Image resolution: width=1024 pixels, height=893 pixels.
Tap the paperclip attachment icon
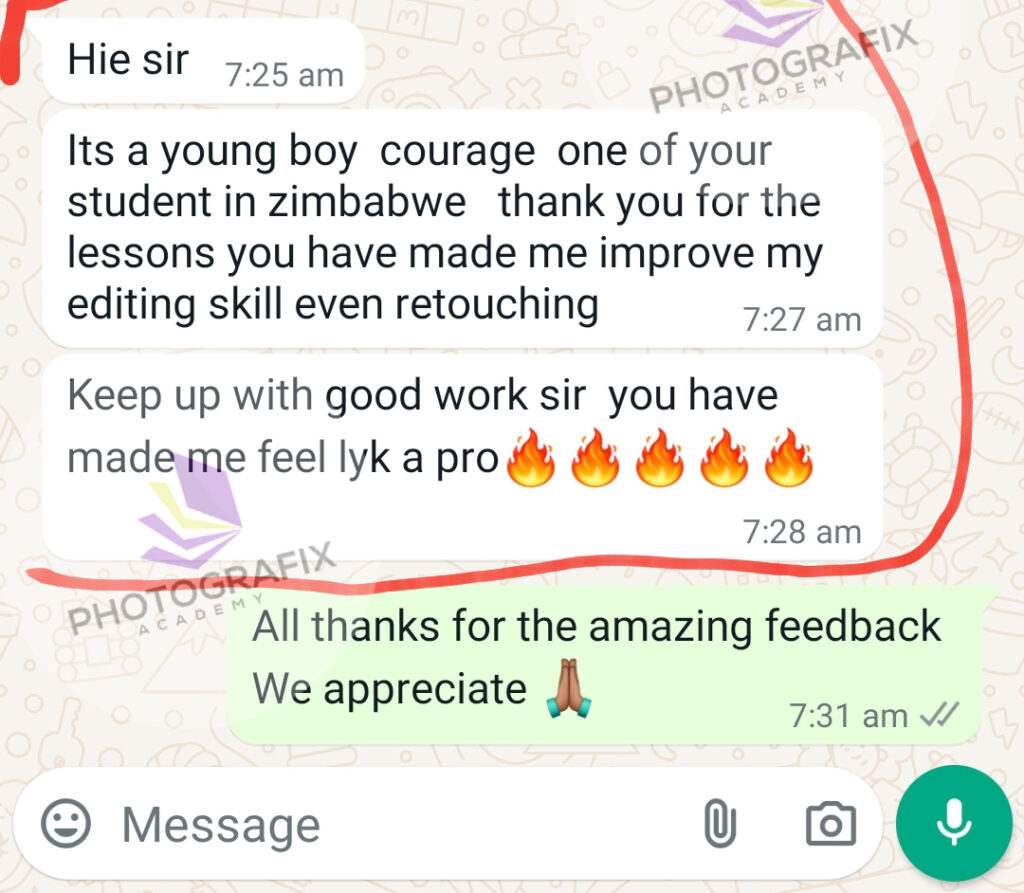pyautogui.click(x=720, y=823)
